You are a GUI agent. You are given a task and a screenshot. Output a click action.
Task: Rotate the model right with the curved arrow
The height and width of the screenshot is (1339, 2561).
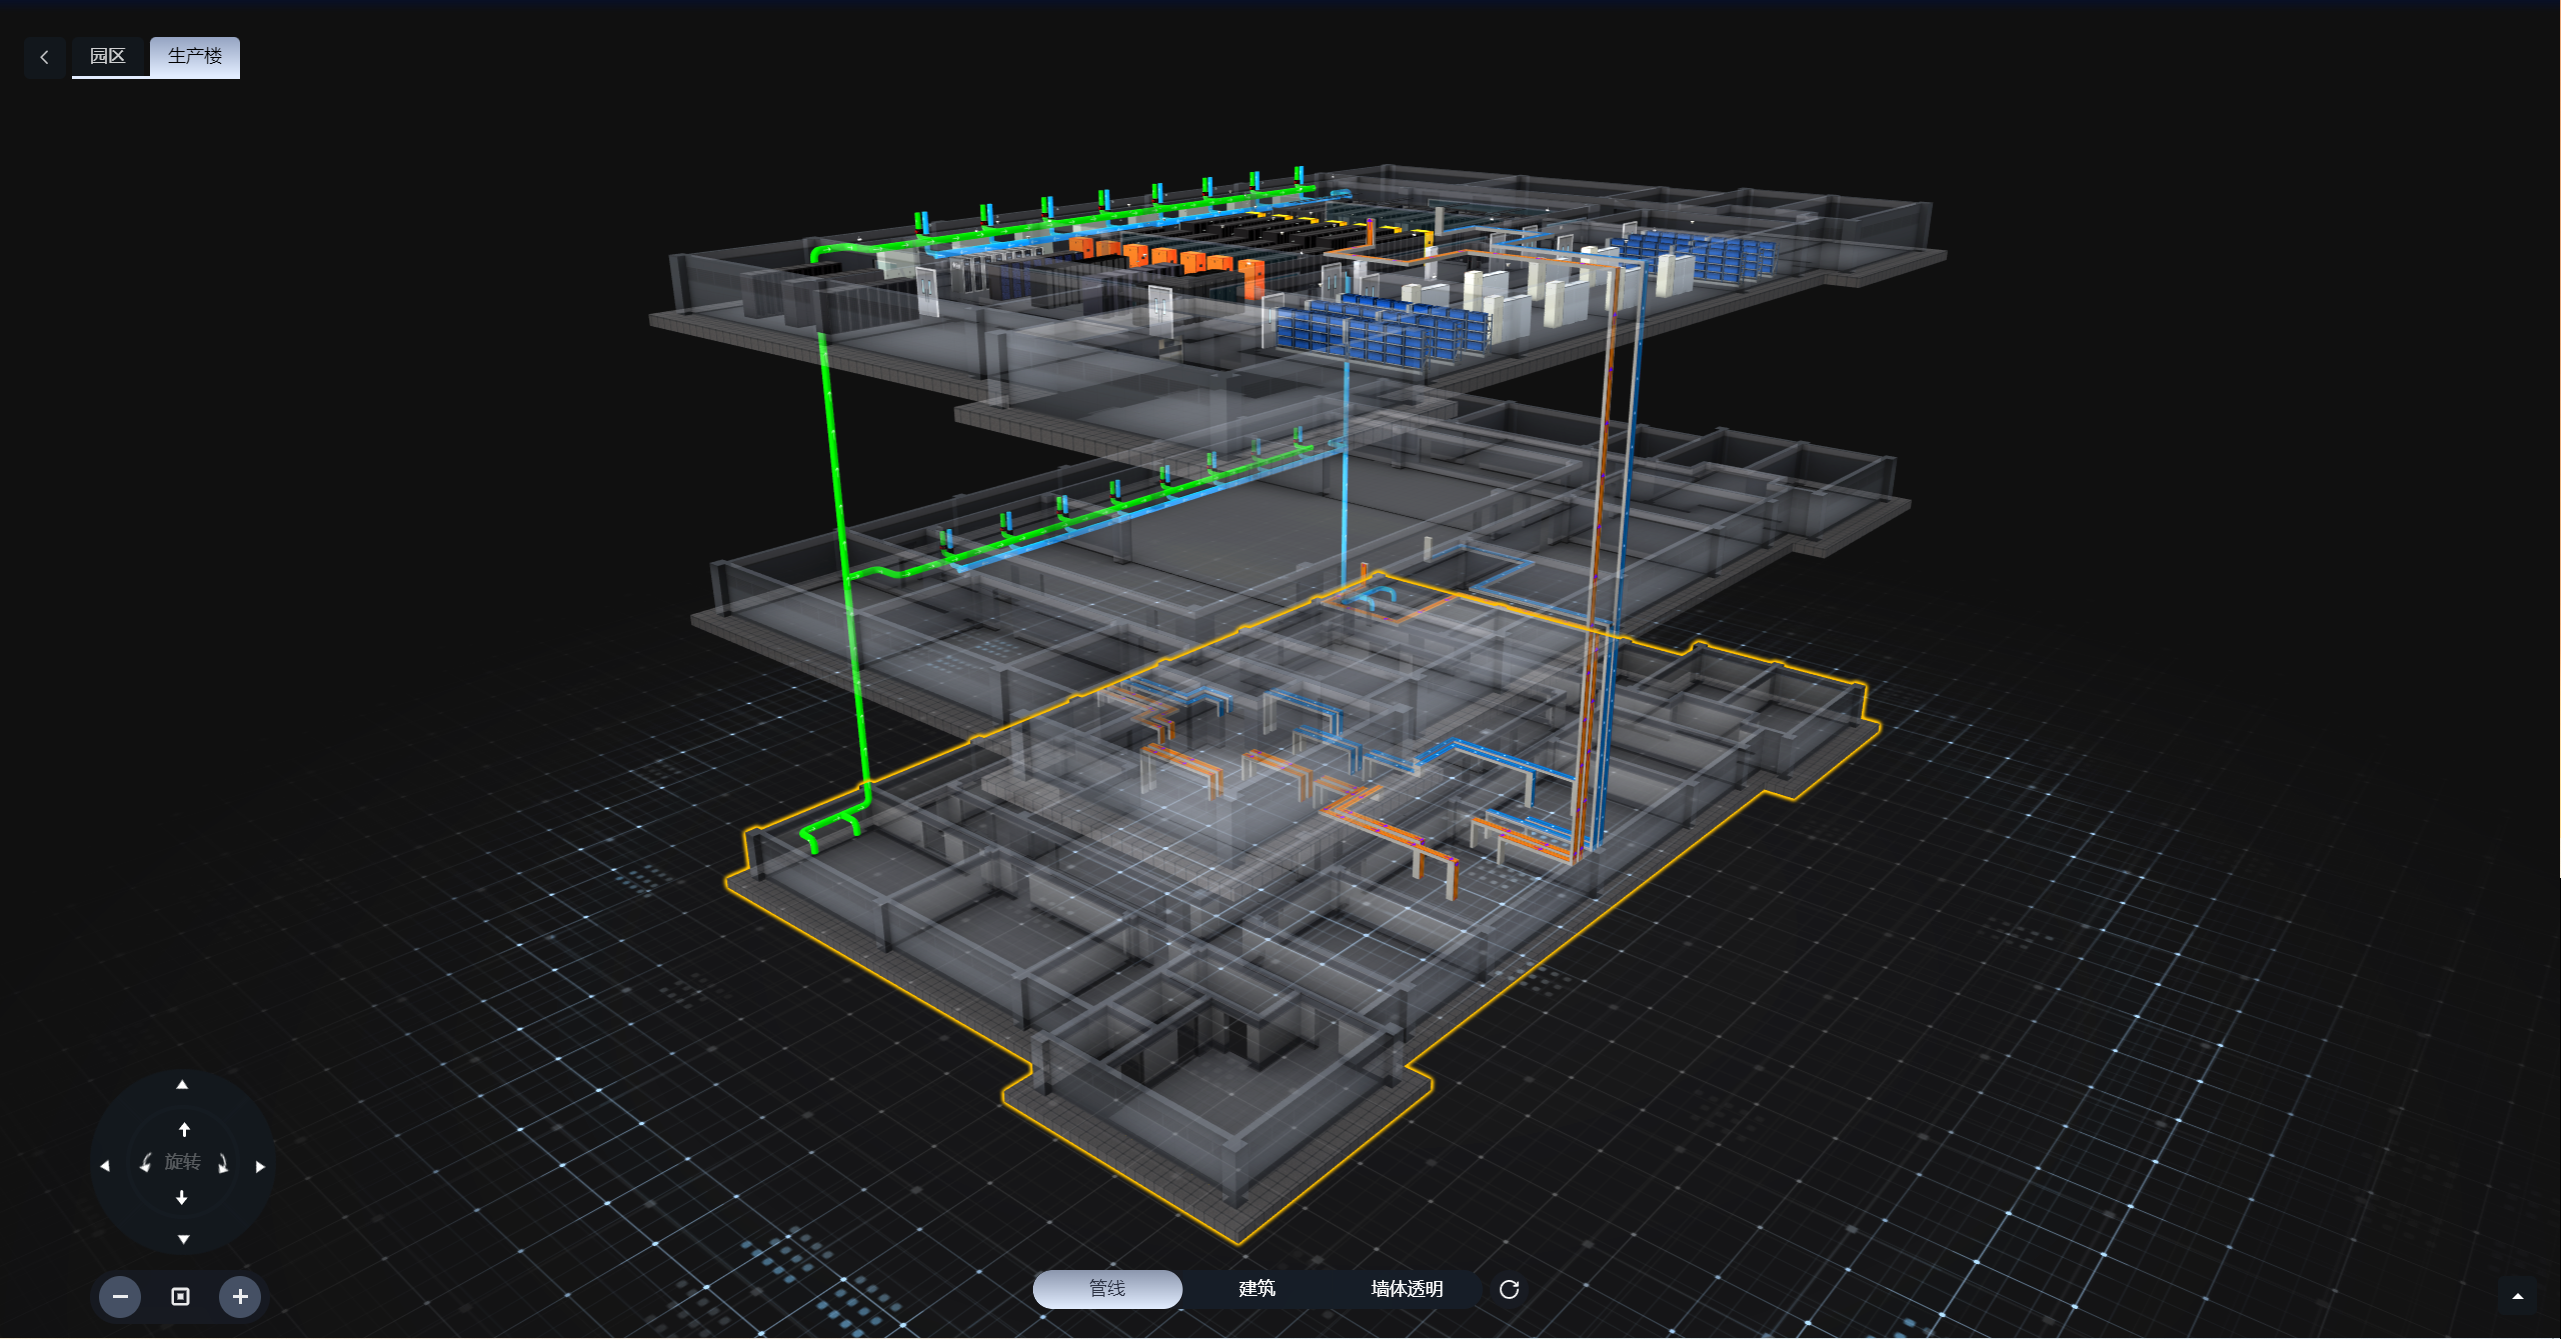coord(224,1163)
